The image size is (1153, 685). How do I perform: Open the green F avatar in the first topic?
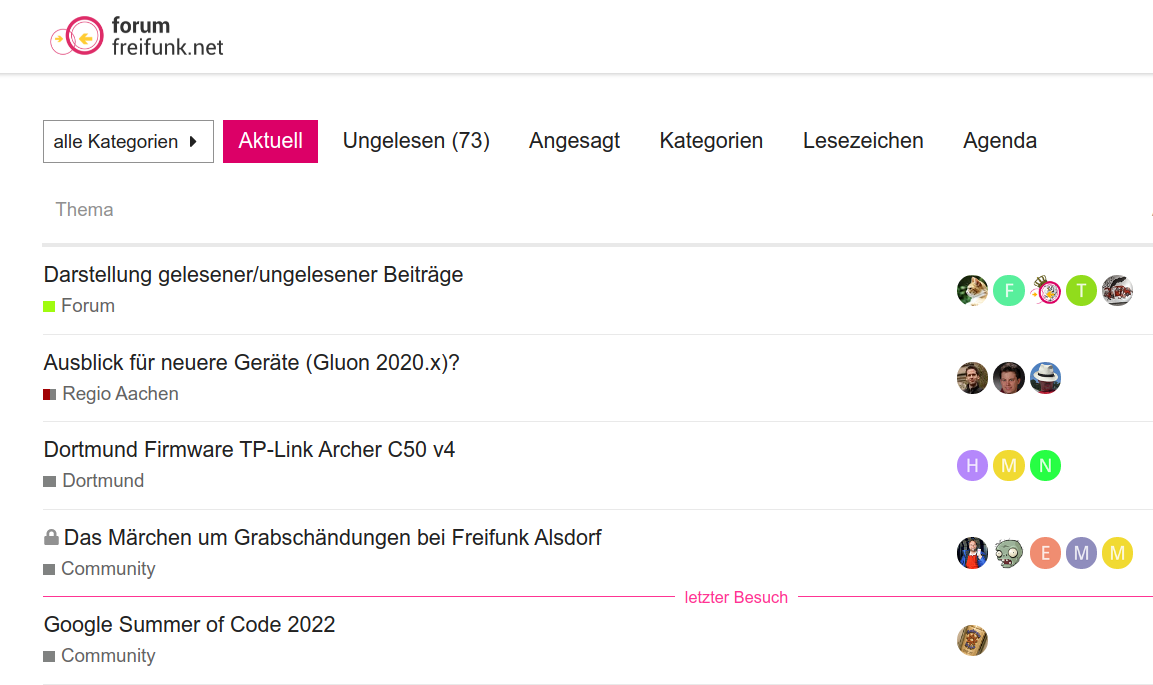pos(1009,291)
